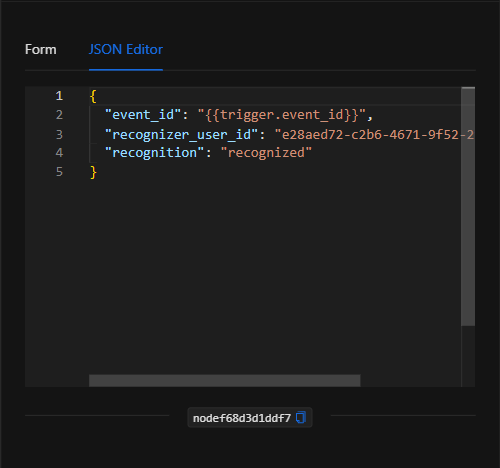Click line number 5 in the gutter
Viewport: 500px width, 468px height.
pos(59,172)
